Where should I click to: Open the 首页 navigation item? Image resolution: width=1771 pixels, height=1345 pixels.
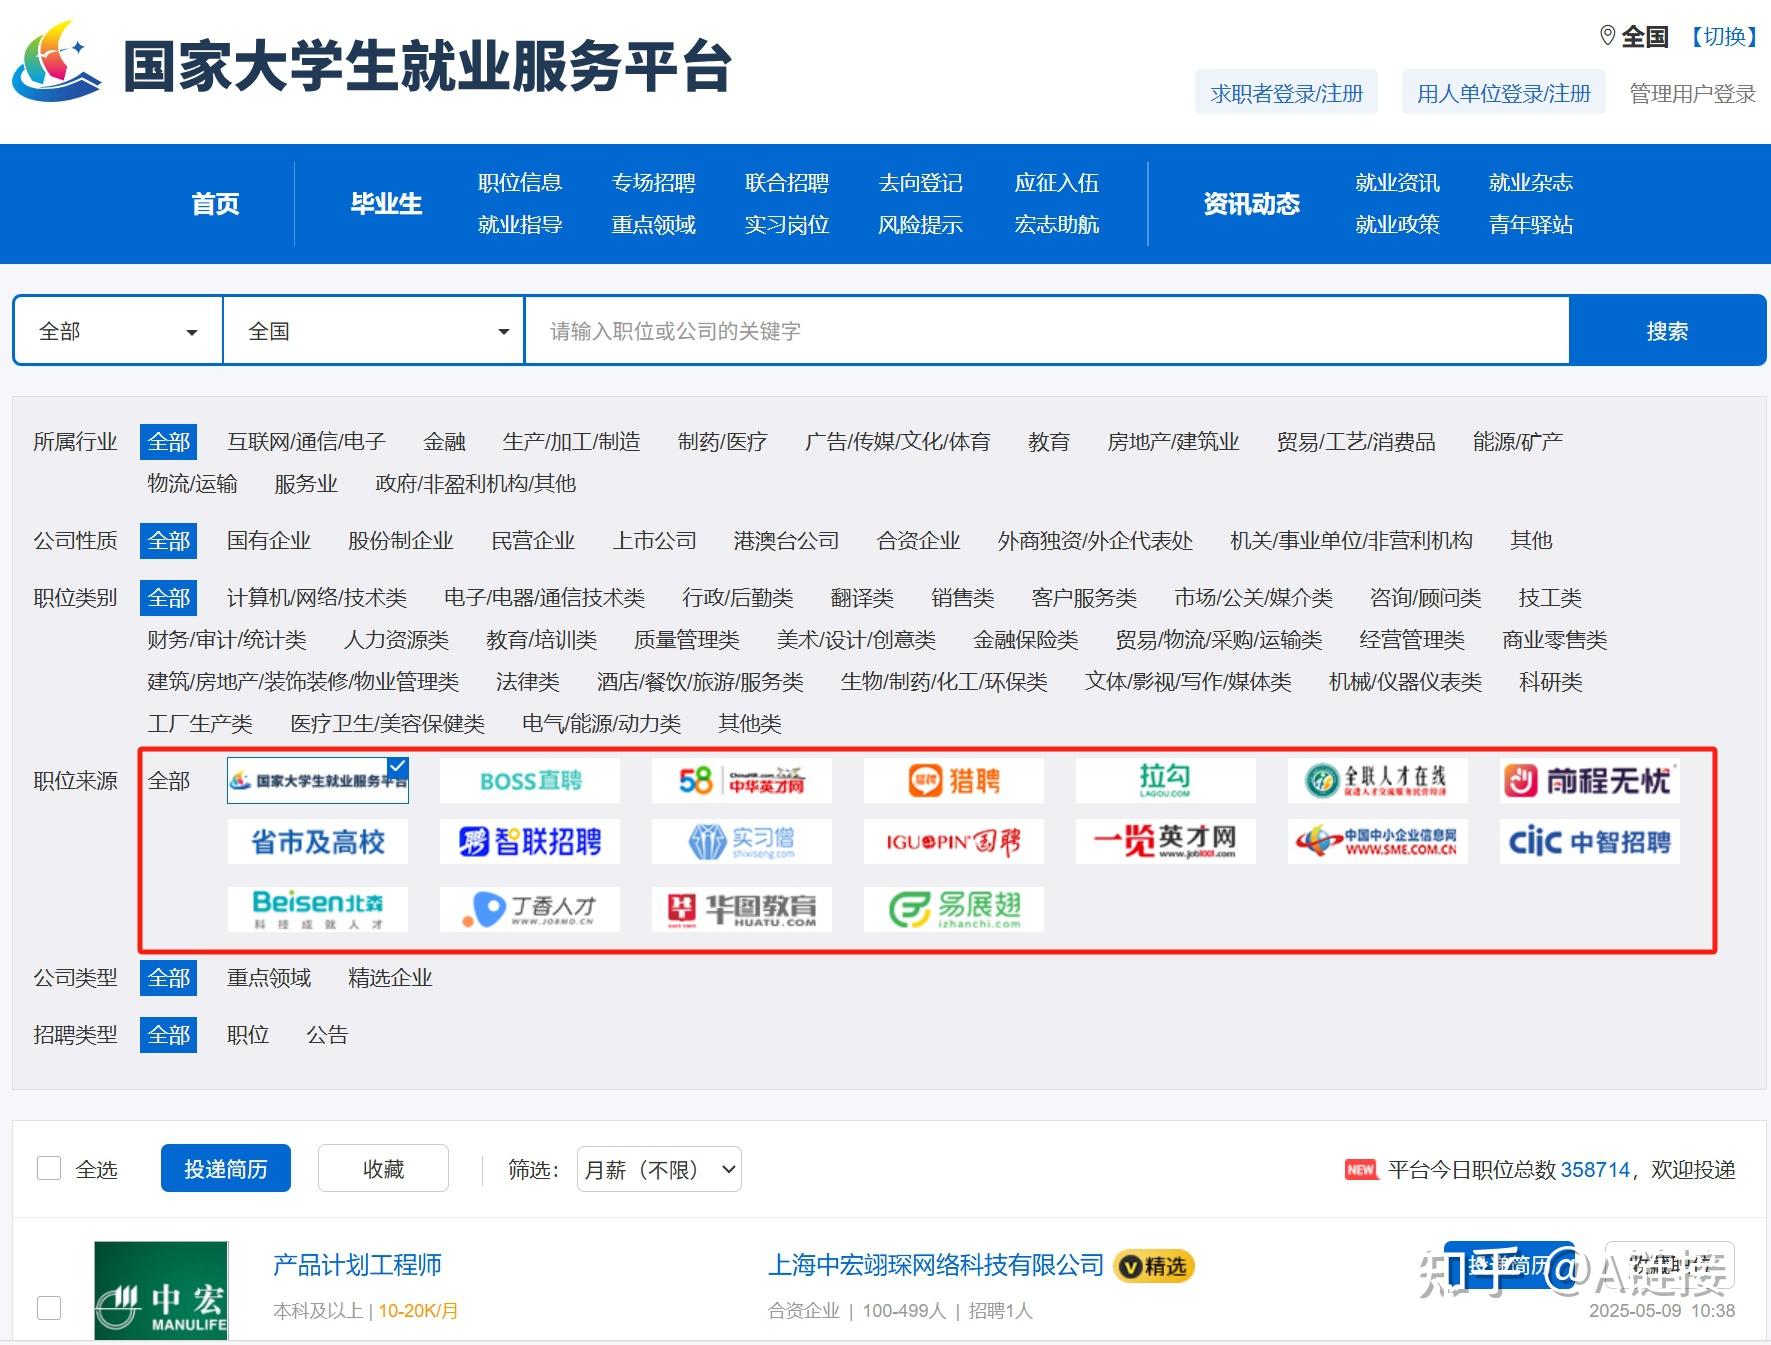(215, 204)
